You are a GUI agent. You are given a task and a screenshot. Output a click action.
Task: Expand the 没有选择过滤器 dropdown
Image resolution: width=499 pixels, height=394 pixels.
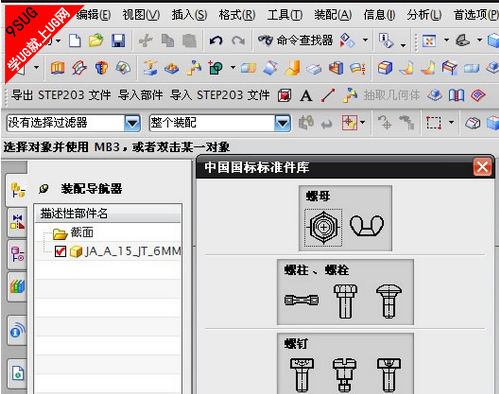pyautogui.click(x=132, y=123)
